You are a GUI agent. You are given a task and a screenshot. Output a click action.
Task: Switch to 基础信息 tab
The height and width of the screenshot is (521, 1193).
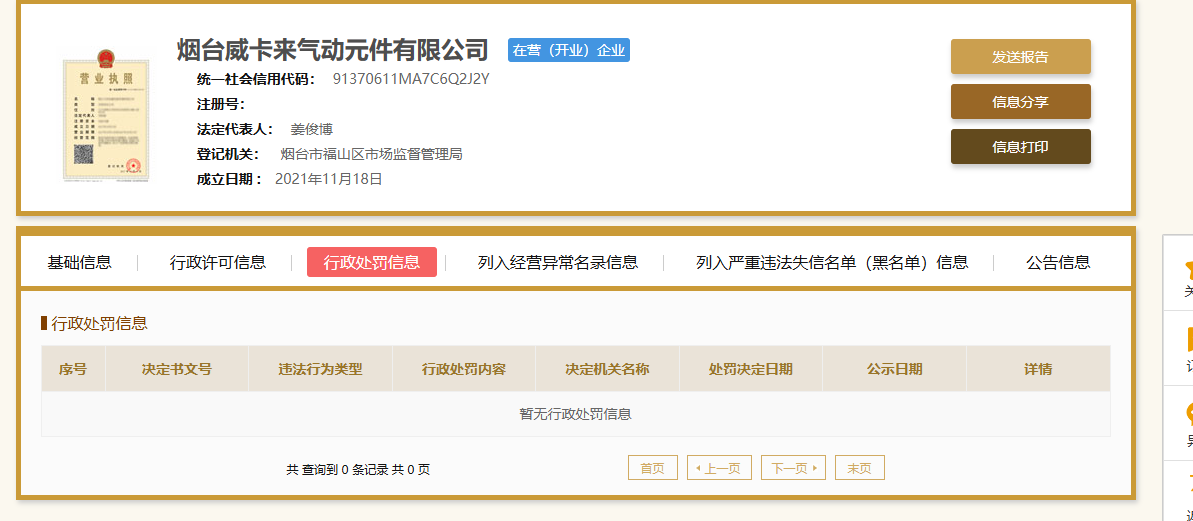click(x=79, y=262)
